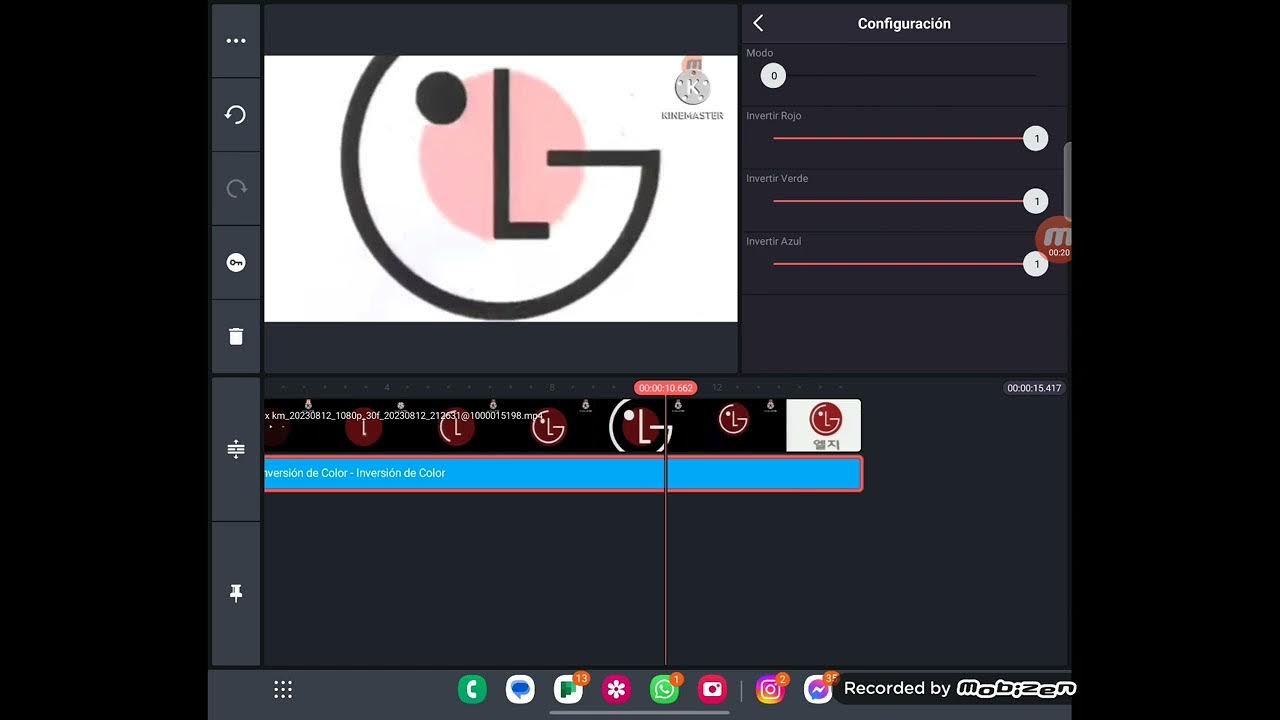The width and height of the screenshot is (1280, 720).
Task: Click the Invertir Azul label
Action: pyautogui.click(x=774, y=241)
